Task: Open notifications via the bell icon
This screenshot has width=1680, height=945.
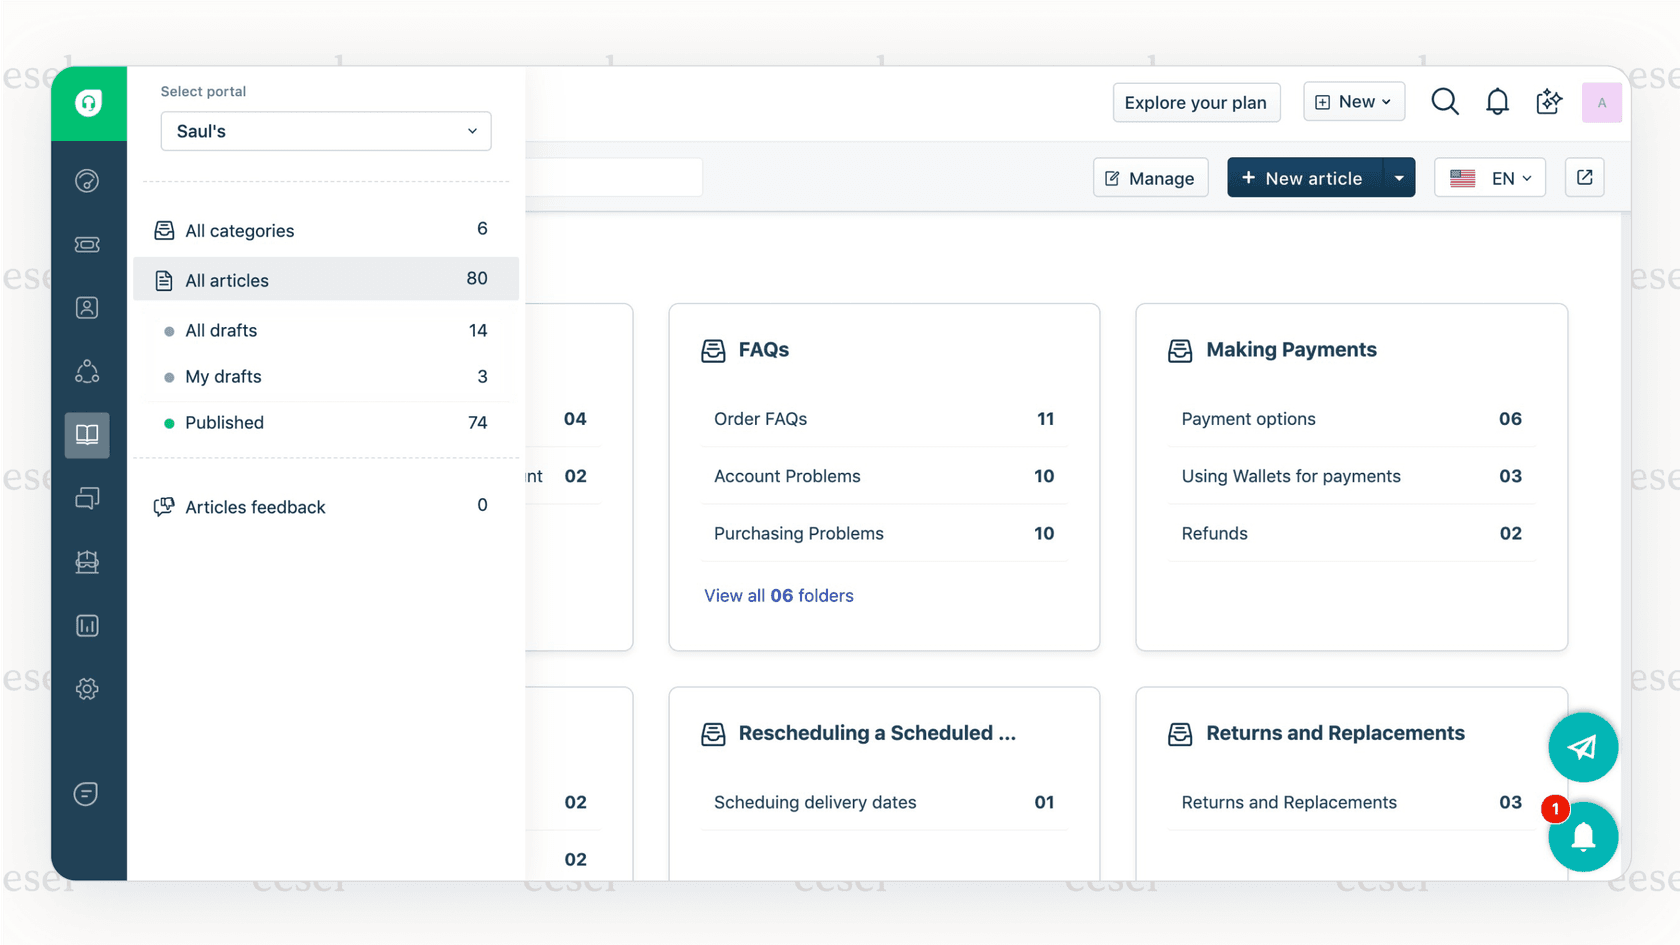Action: coord(1497,101)
